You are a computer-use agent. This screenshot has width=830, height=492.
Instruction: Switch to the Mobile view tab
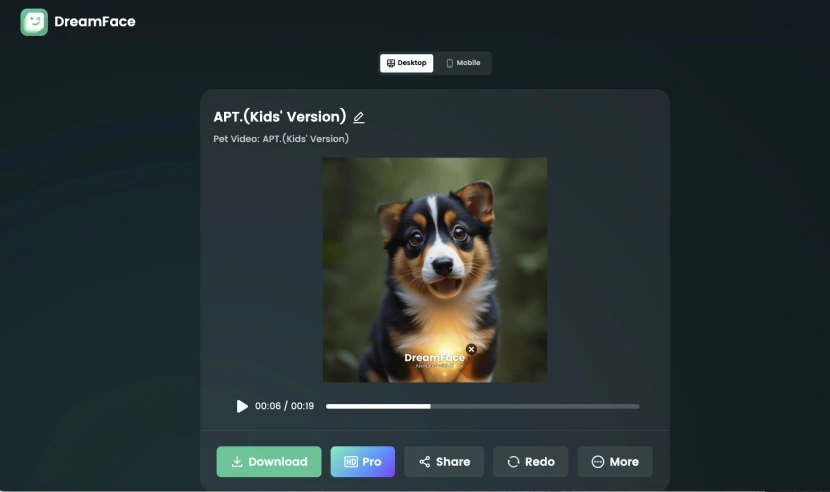point(463,63)
